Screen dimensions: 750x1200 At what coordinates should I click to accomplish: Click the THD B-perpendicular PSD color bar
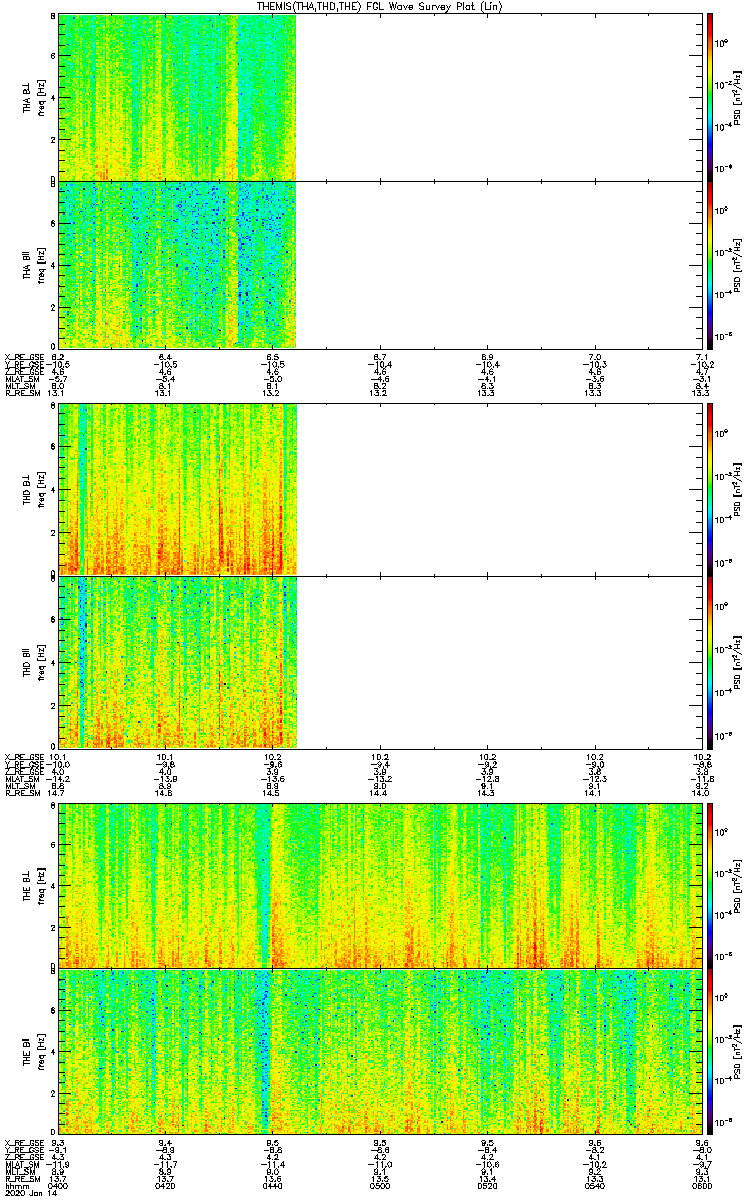coord(710,490)
